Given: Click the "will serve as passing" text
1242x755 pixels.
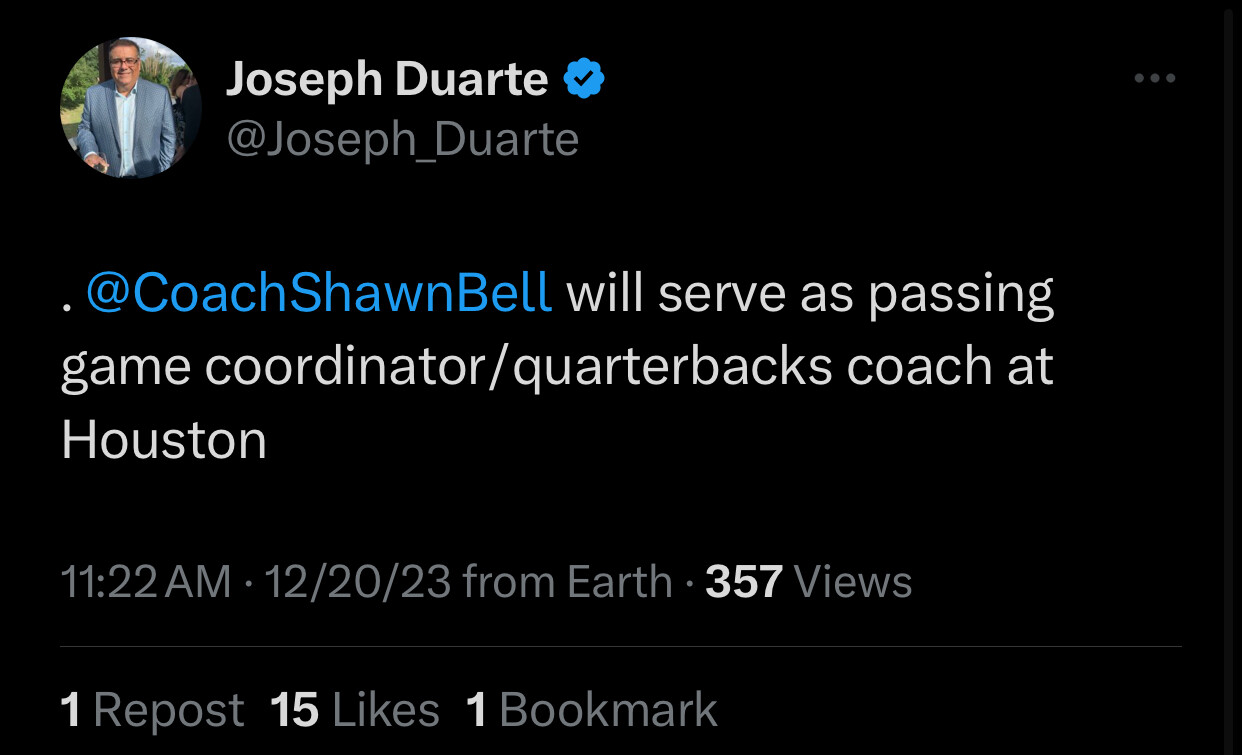Looking at the screenshot, I should click(811, 293).
